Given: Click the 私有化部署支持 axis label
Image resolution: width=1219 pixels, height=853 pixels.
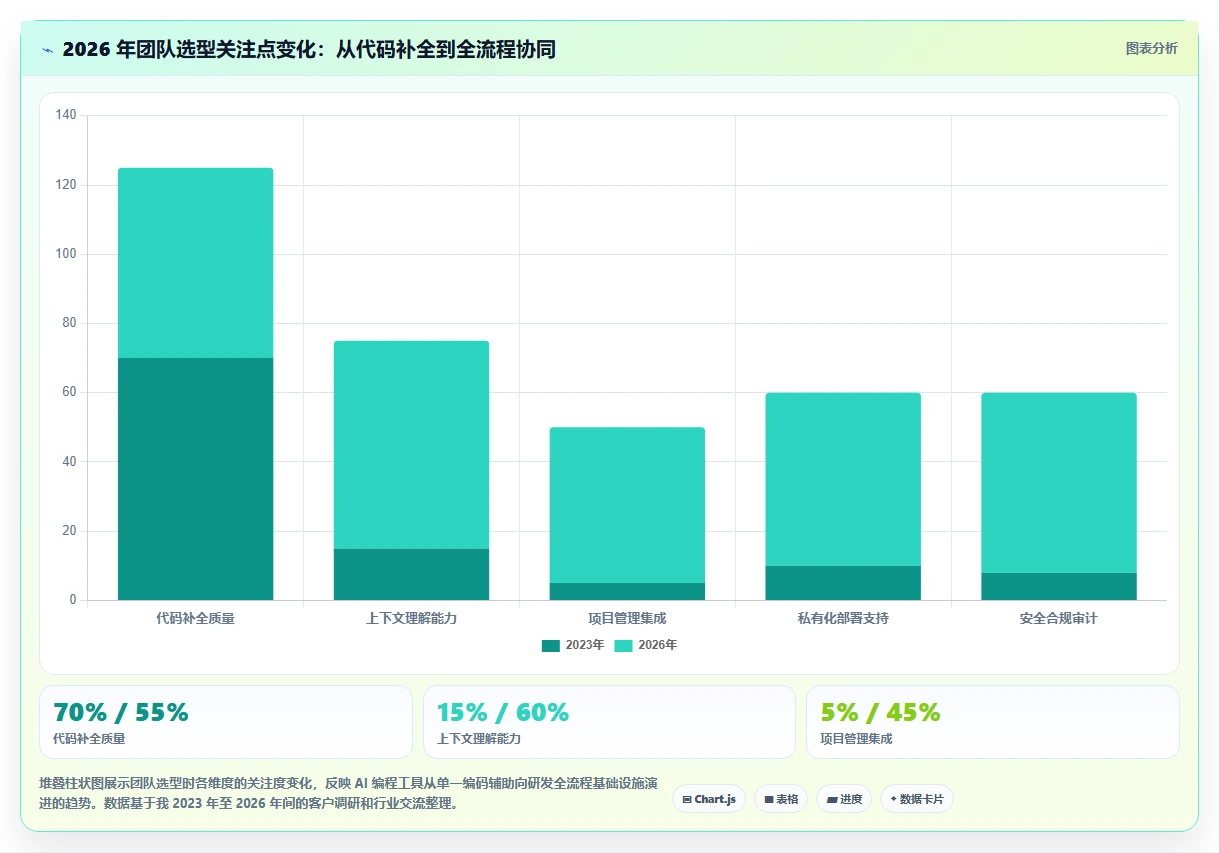Looking at the screenshot, I should coord(843,618).
